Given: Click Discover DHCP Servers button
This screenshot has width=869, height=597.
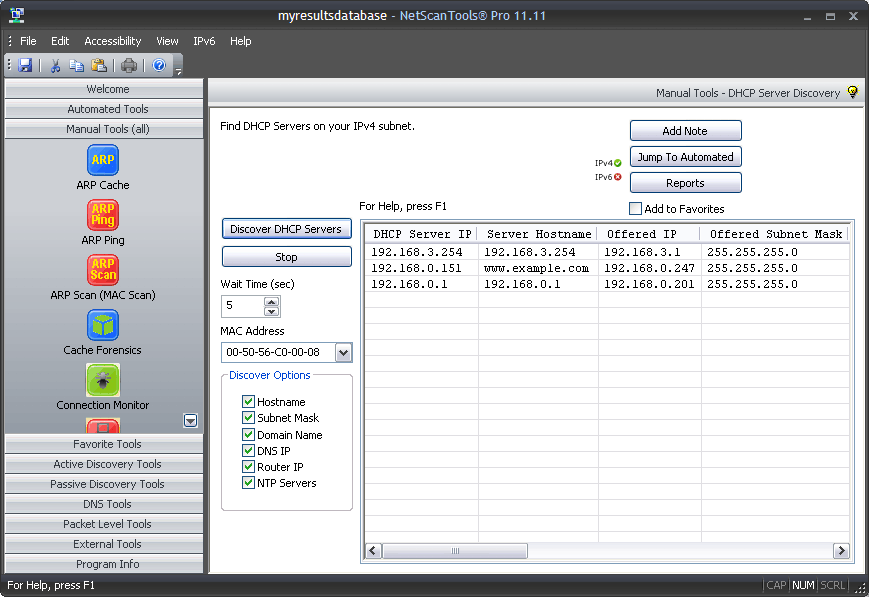Looking at the screenshot, I should (287, 229).
